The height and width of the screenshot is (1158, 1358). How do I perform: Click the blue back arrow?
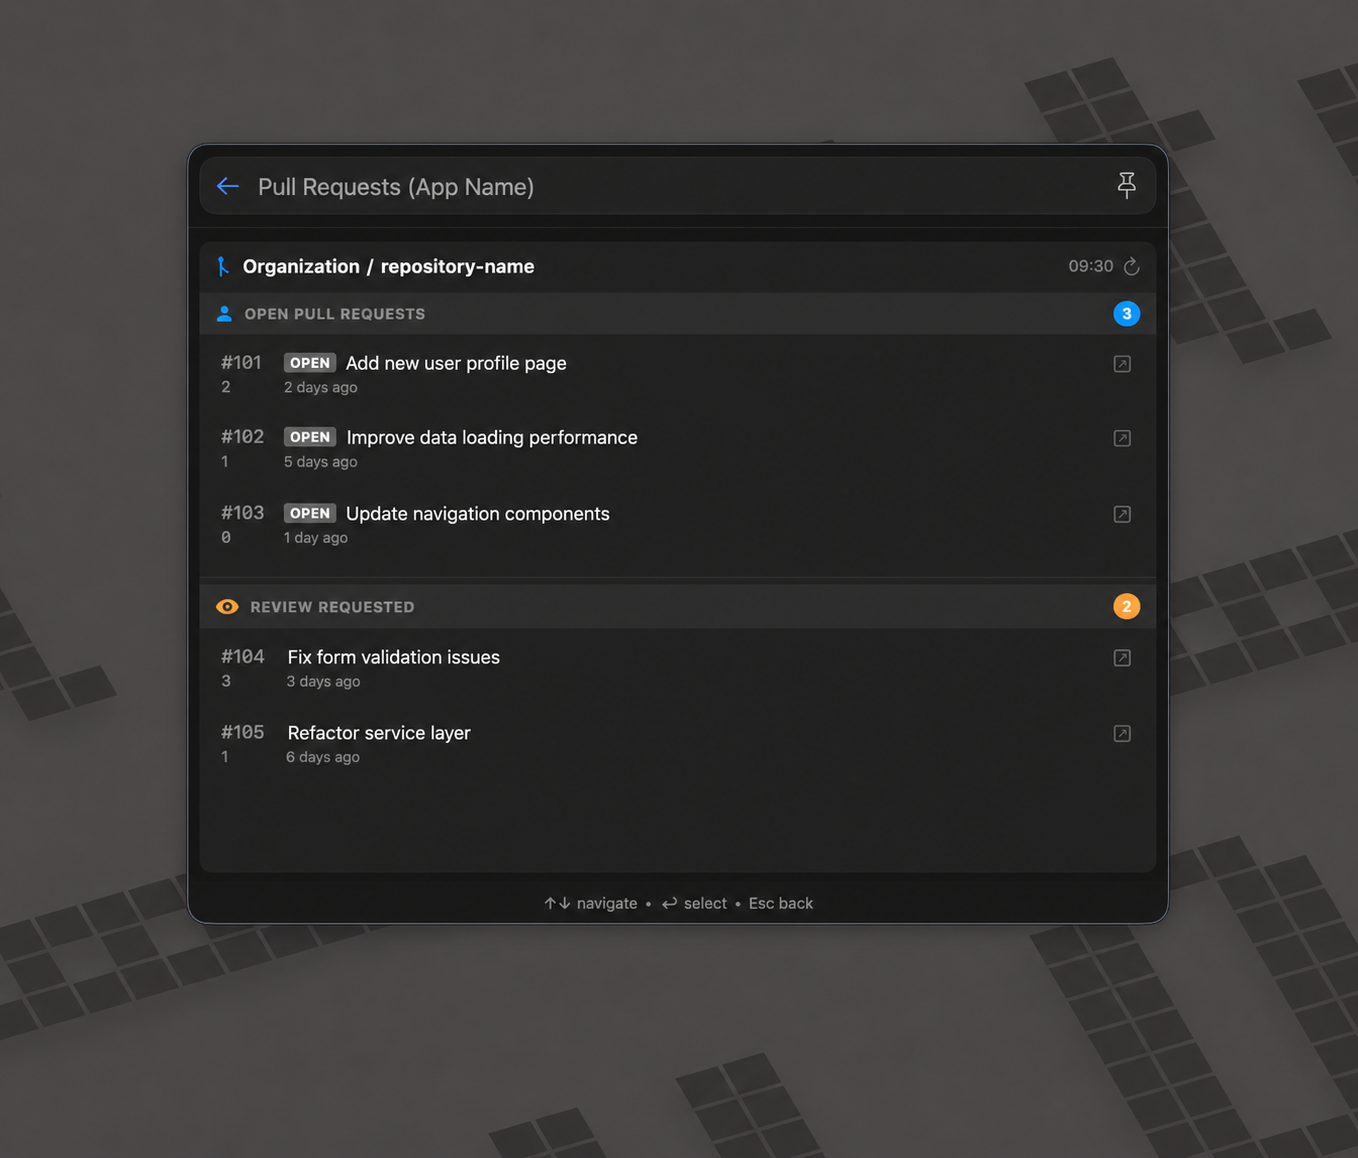(228, 186)
